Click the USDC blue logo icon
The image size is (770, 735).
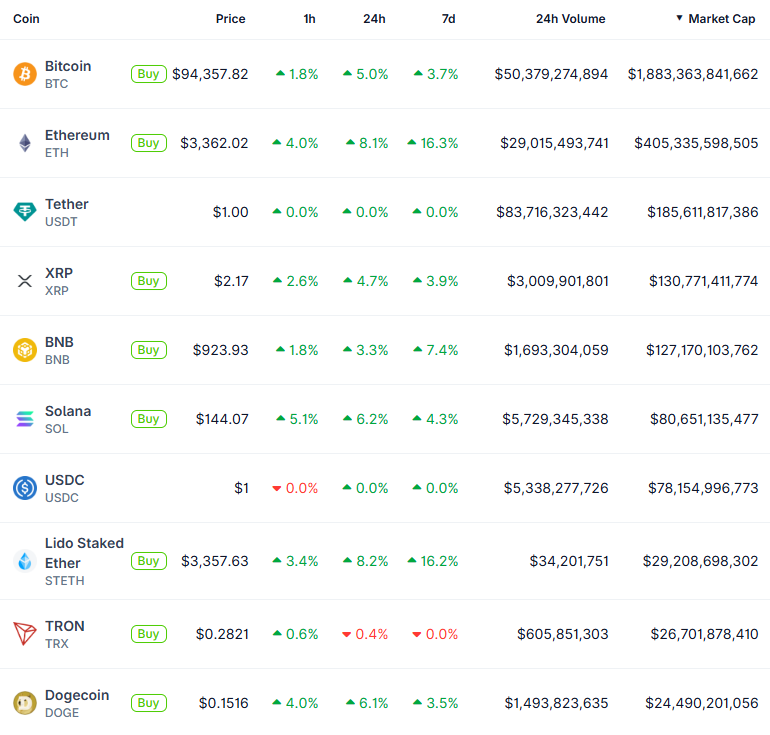tap(24, 488)
